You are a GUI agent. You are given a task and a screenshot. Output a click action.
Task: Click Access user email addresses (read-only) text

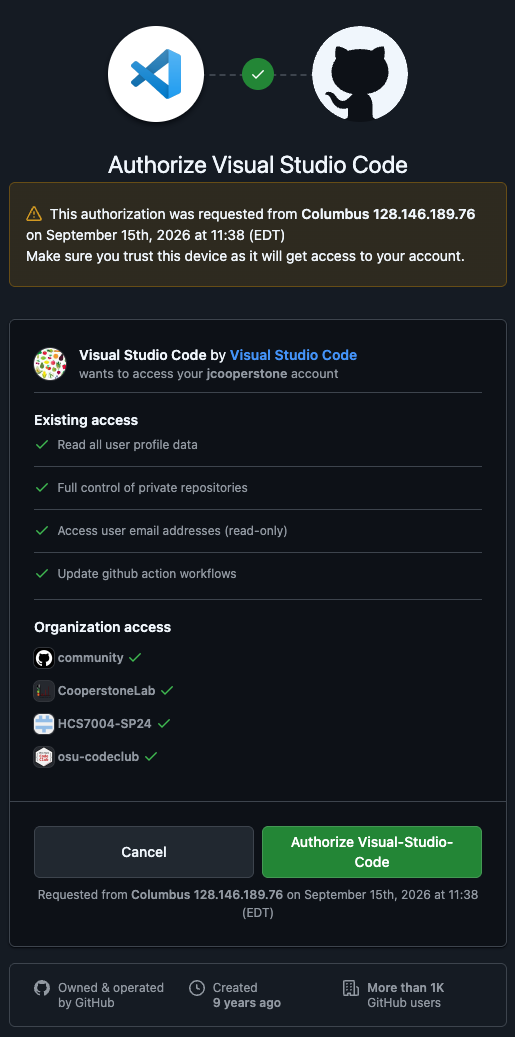click(173, 530)
